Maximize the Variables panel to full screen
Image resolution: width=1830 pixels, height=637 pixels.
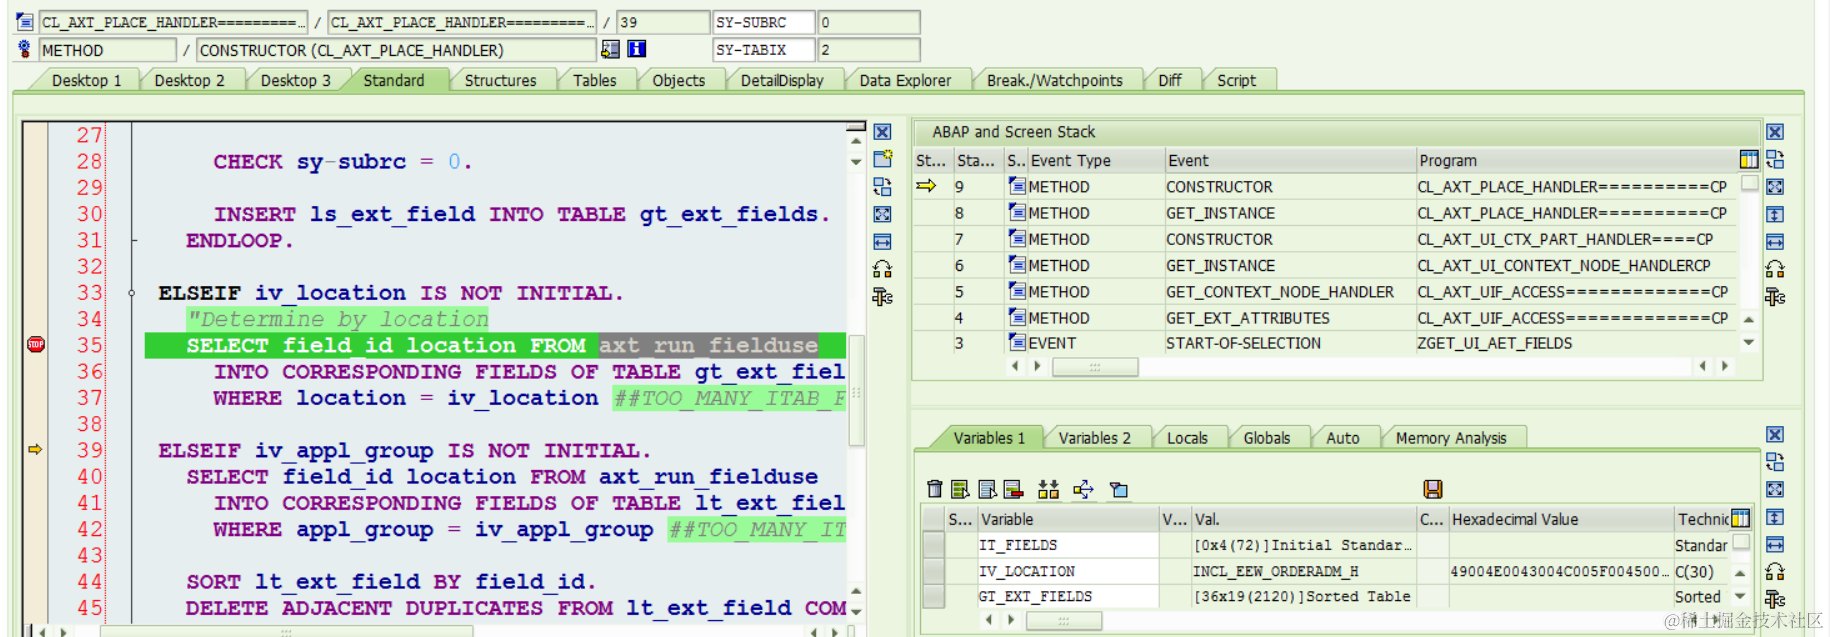click(x=1775, y=490)
